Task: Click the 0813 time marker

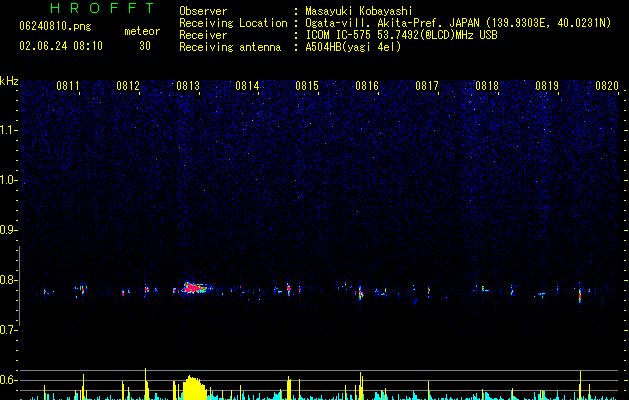Action: pos(188,86)
